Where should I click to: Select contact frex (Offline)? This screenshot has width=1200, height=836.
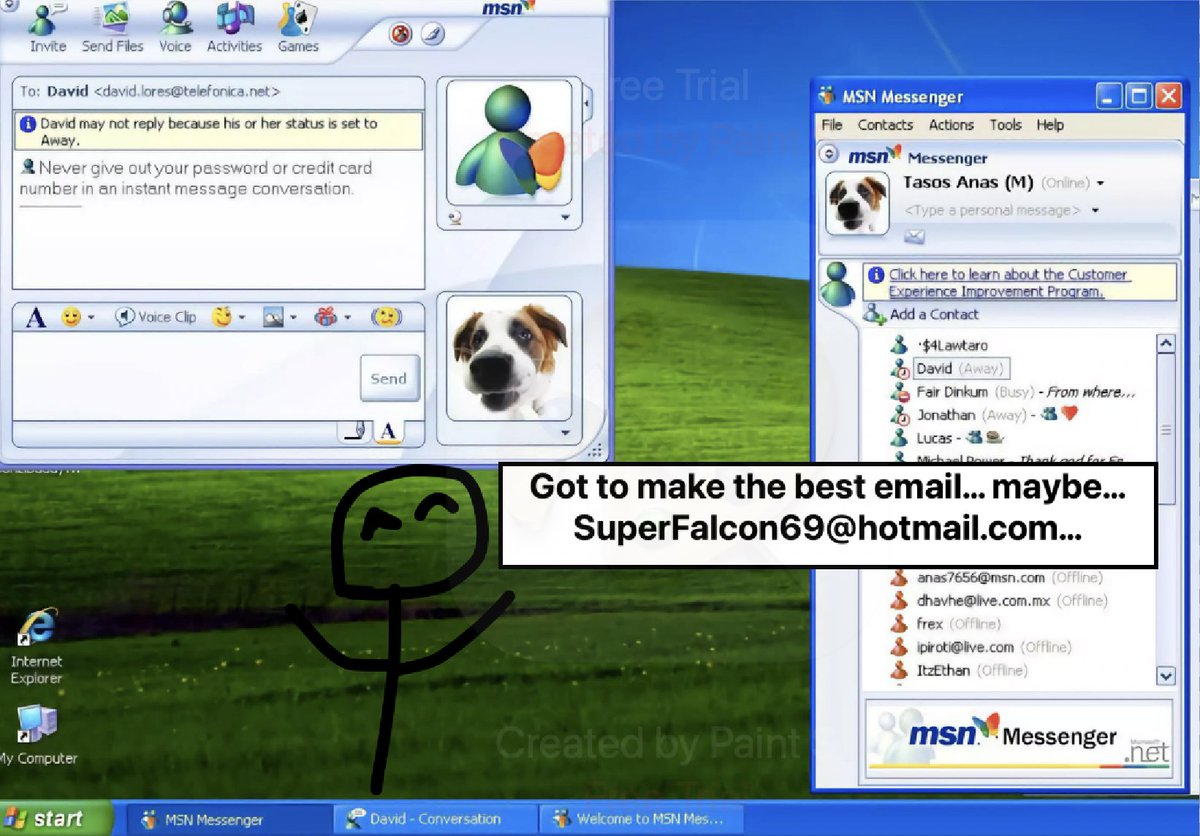tap(945, 624)
